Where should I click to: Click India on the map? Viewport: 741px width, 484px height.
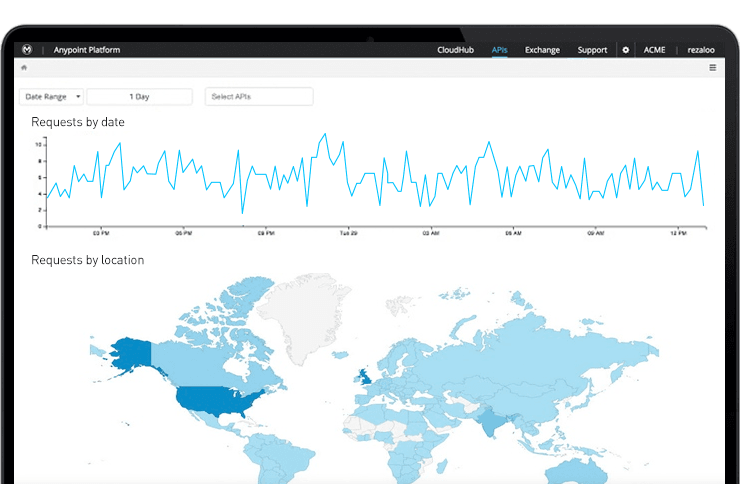click(491, 422)
